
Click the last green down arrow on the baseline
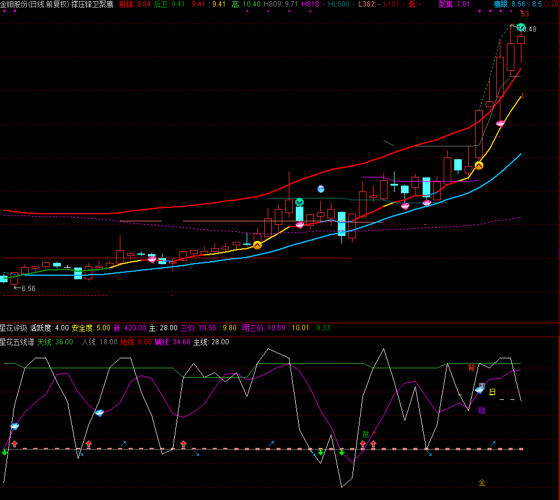(342, 452)
